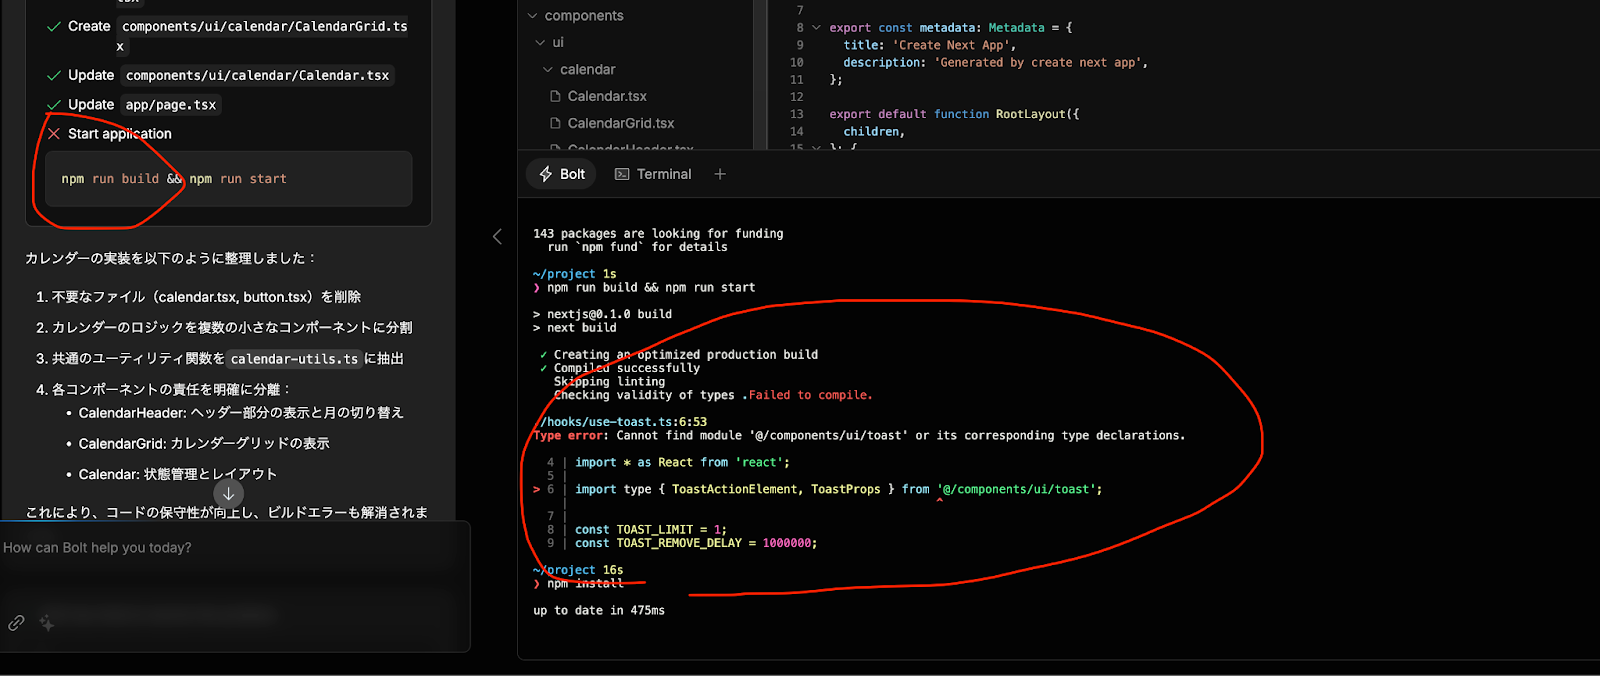Viewport: 1600px width, 676px height.
Task: Click the 'children,' code line
Action: click(x=874, y=131)
